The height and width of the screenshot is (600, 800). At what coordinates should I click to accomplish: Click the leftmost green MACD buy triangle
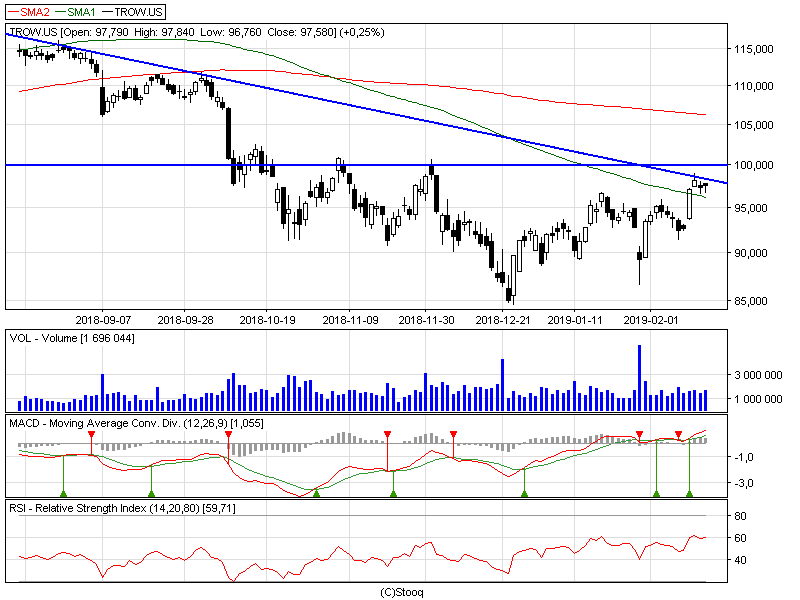pos(63,493)
